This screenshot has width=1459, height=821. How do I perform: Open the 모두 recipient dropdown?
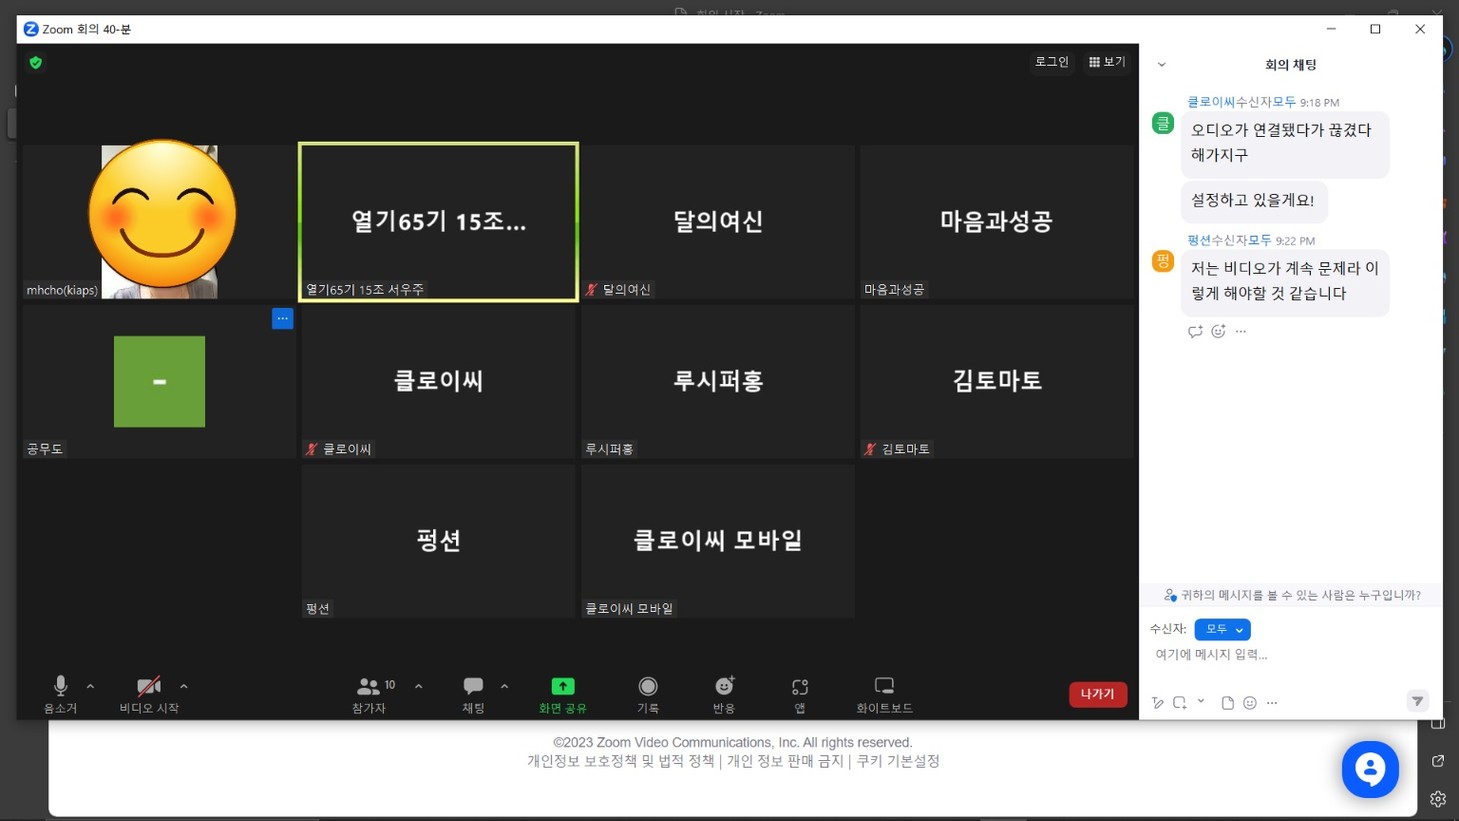click(1222, 629)
